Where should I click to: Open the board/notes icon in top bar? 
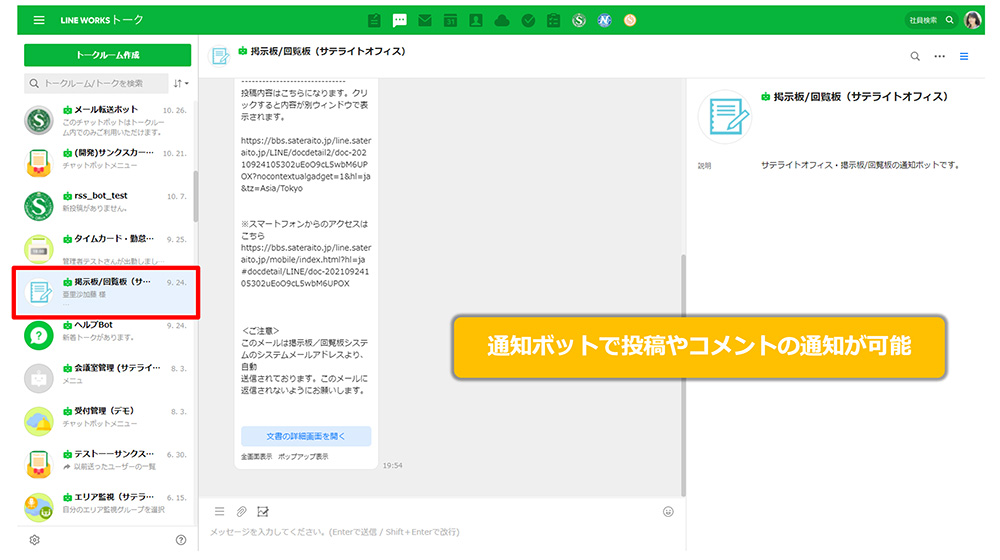tap(374, 20)
